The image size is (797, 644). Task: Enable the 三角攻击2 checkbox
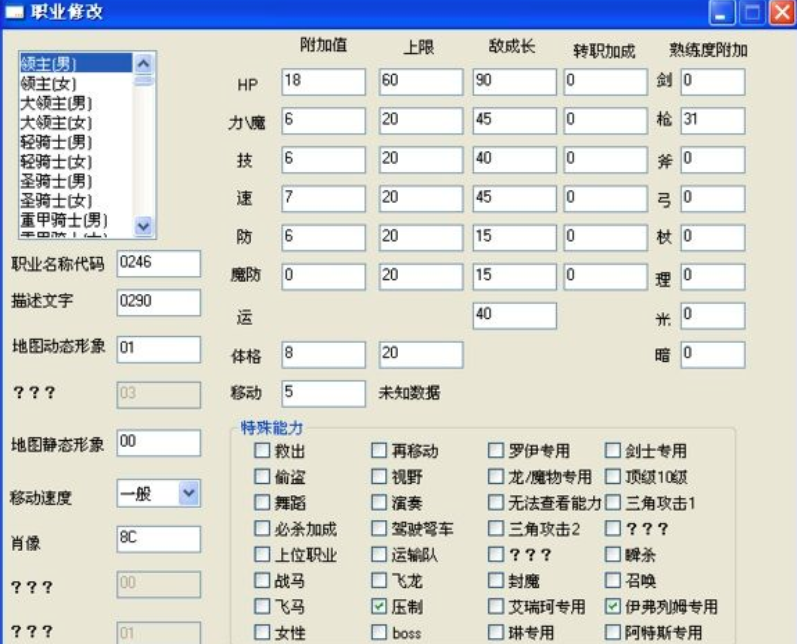click(496, 528)
